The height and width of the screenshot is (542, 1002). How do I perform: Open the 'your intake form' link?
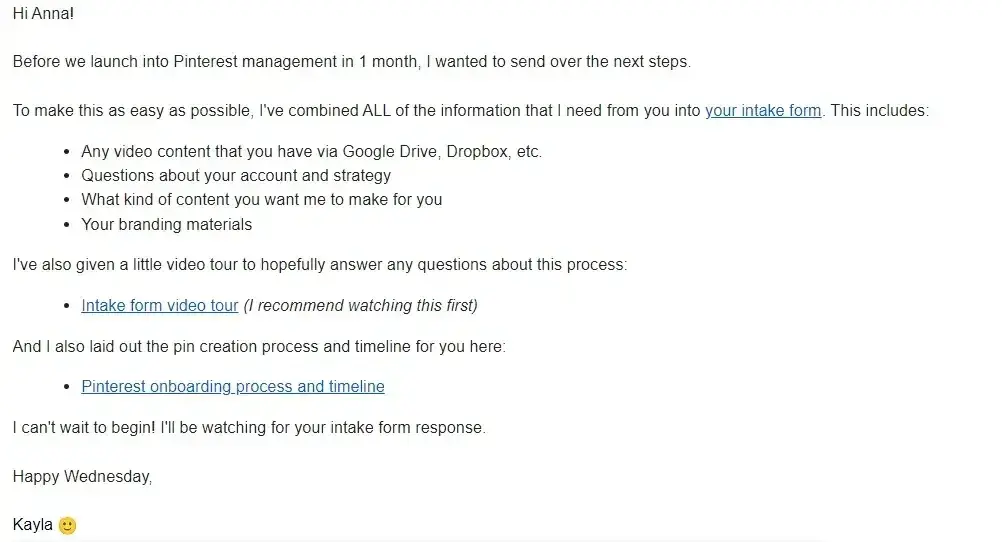pos(763,111)
